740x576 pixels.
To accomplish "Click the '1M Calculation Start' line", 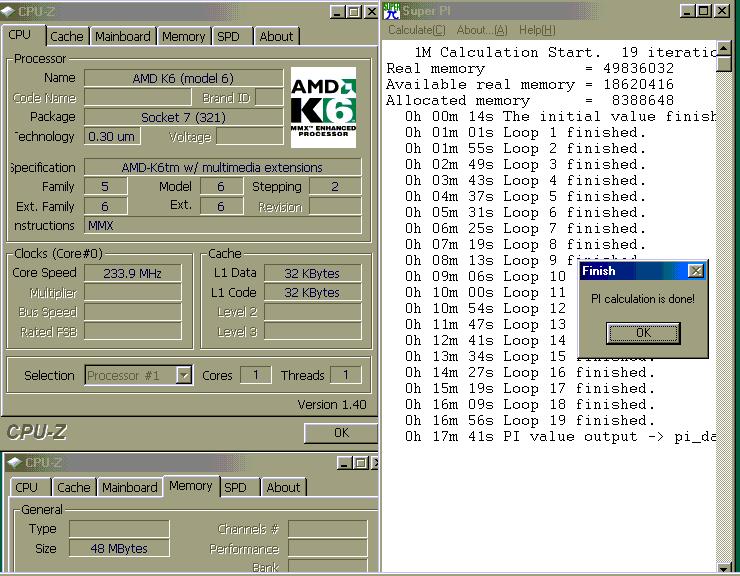I will 565,52.
